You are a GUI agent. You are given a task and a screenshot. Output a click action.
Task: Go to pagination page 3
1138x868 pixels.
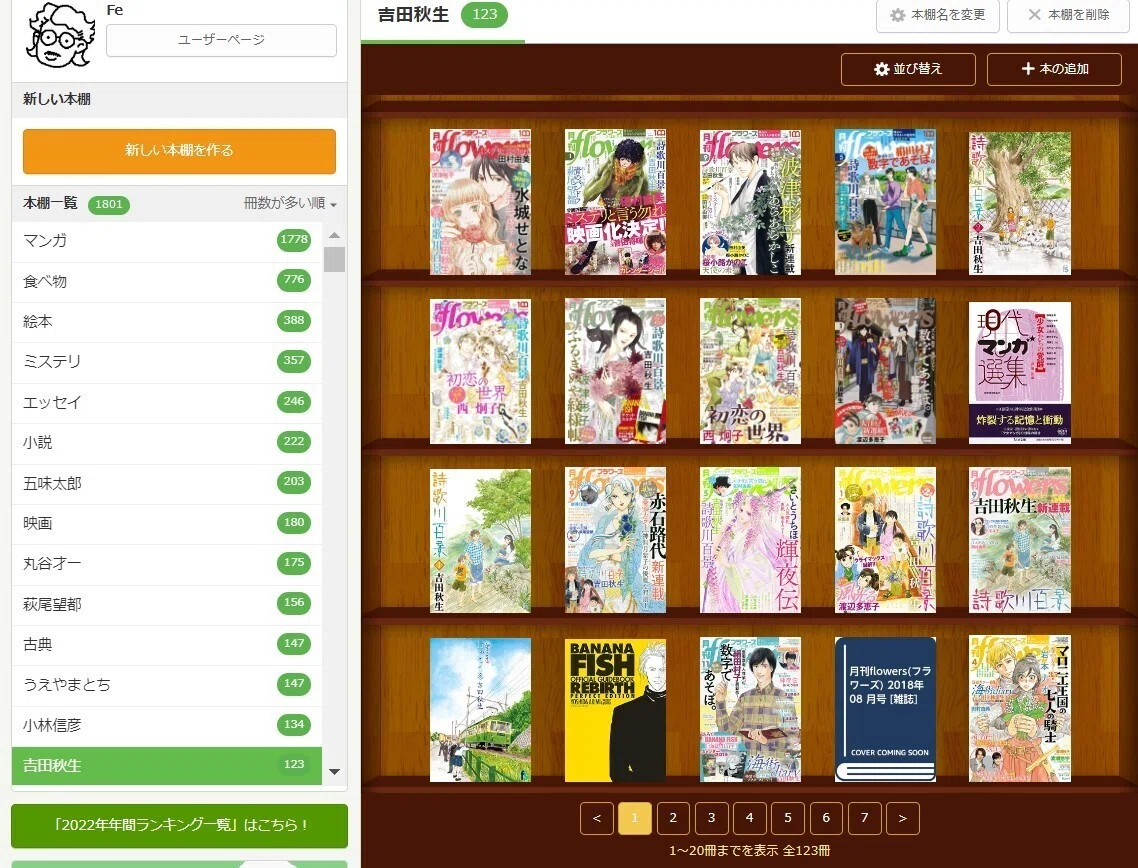(x=711, y=819)
